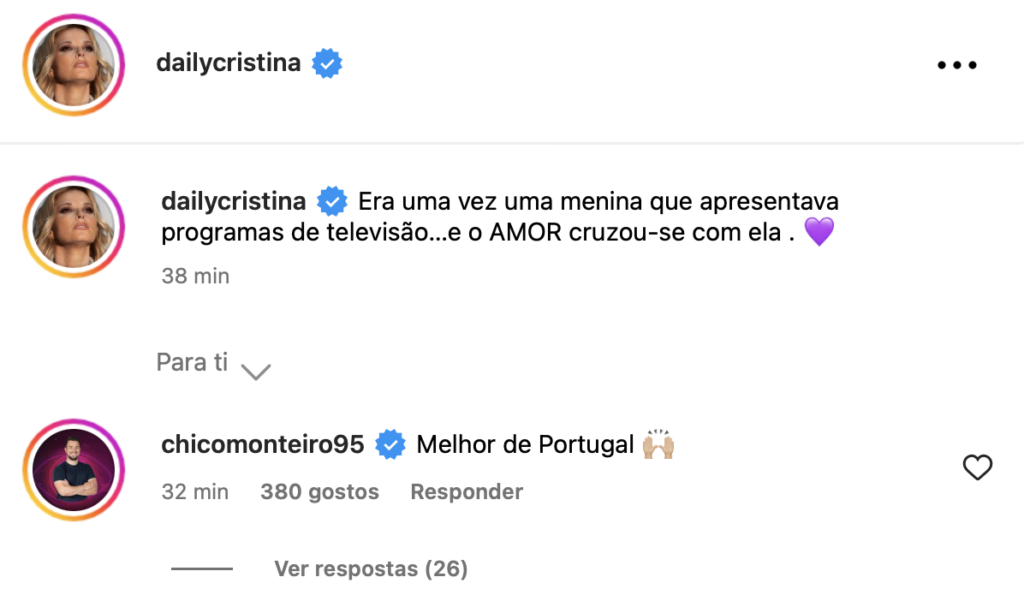Open dailycristina's story from the header avatar
The height and width of the screenshot is (601, 1024).
[x=73, y=64]
